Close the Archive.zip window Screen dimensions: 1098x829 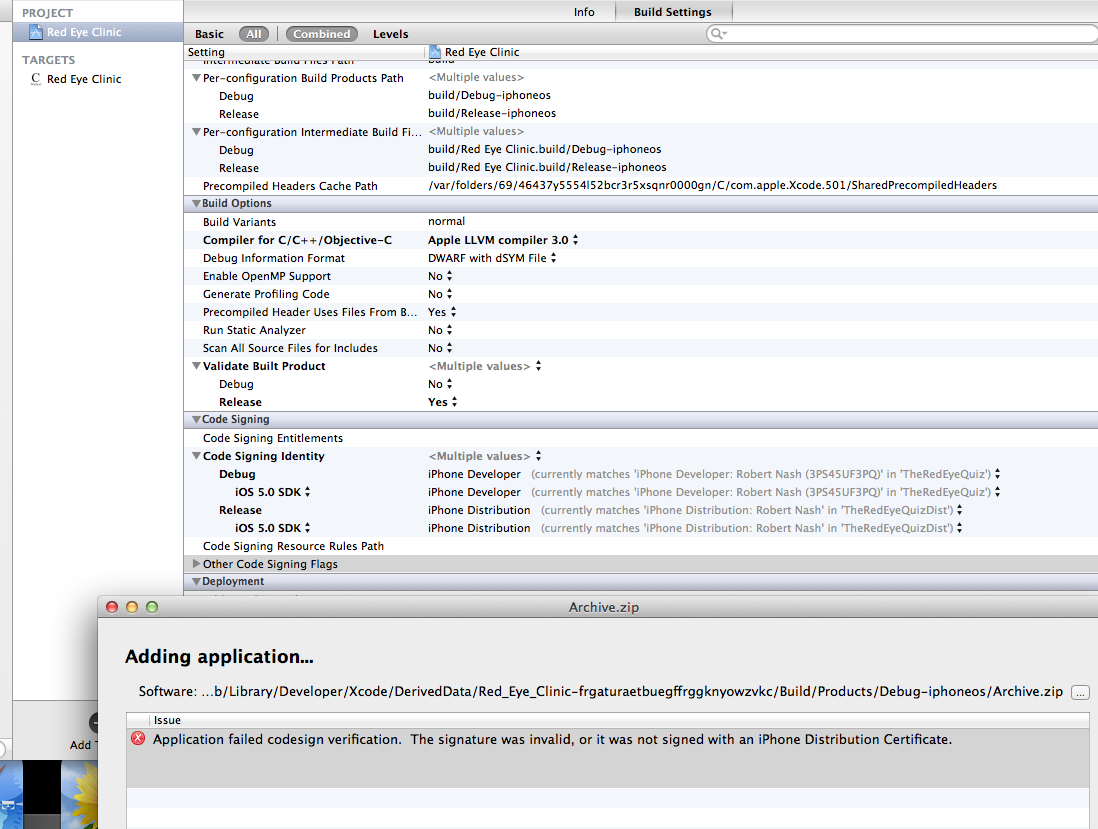point(112,607)
